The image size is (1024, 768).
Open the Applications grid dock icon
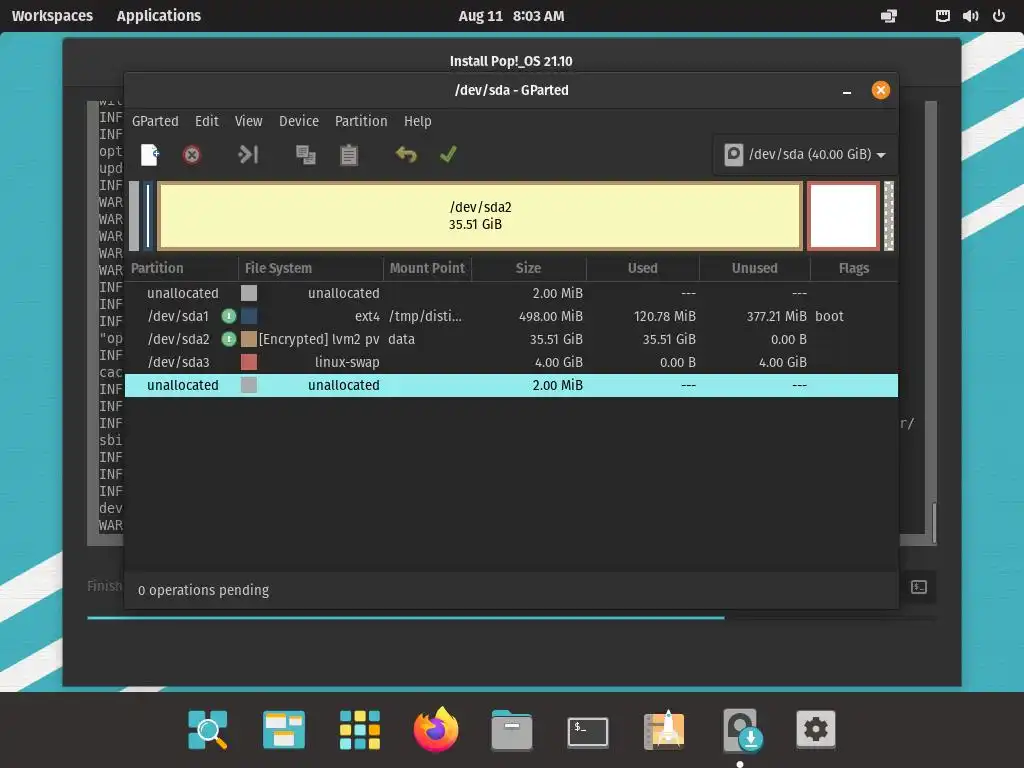[360, 729]
